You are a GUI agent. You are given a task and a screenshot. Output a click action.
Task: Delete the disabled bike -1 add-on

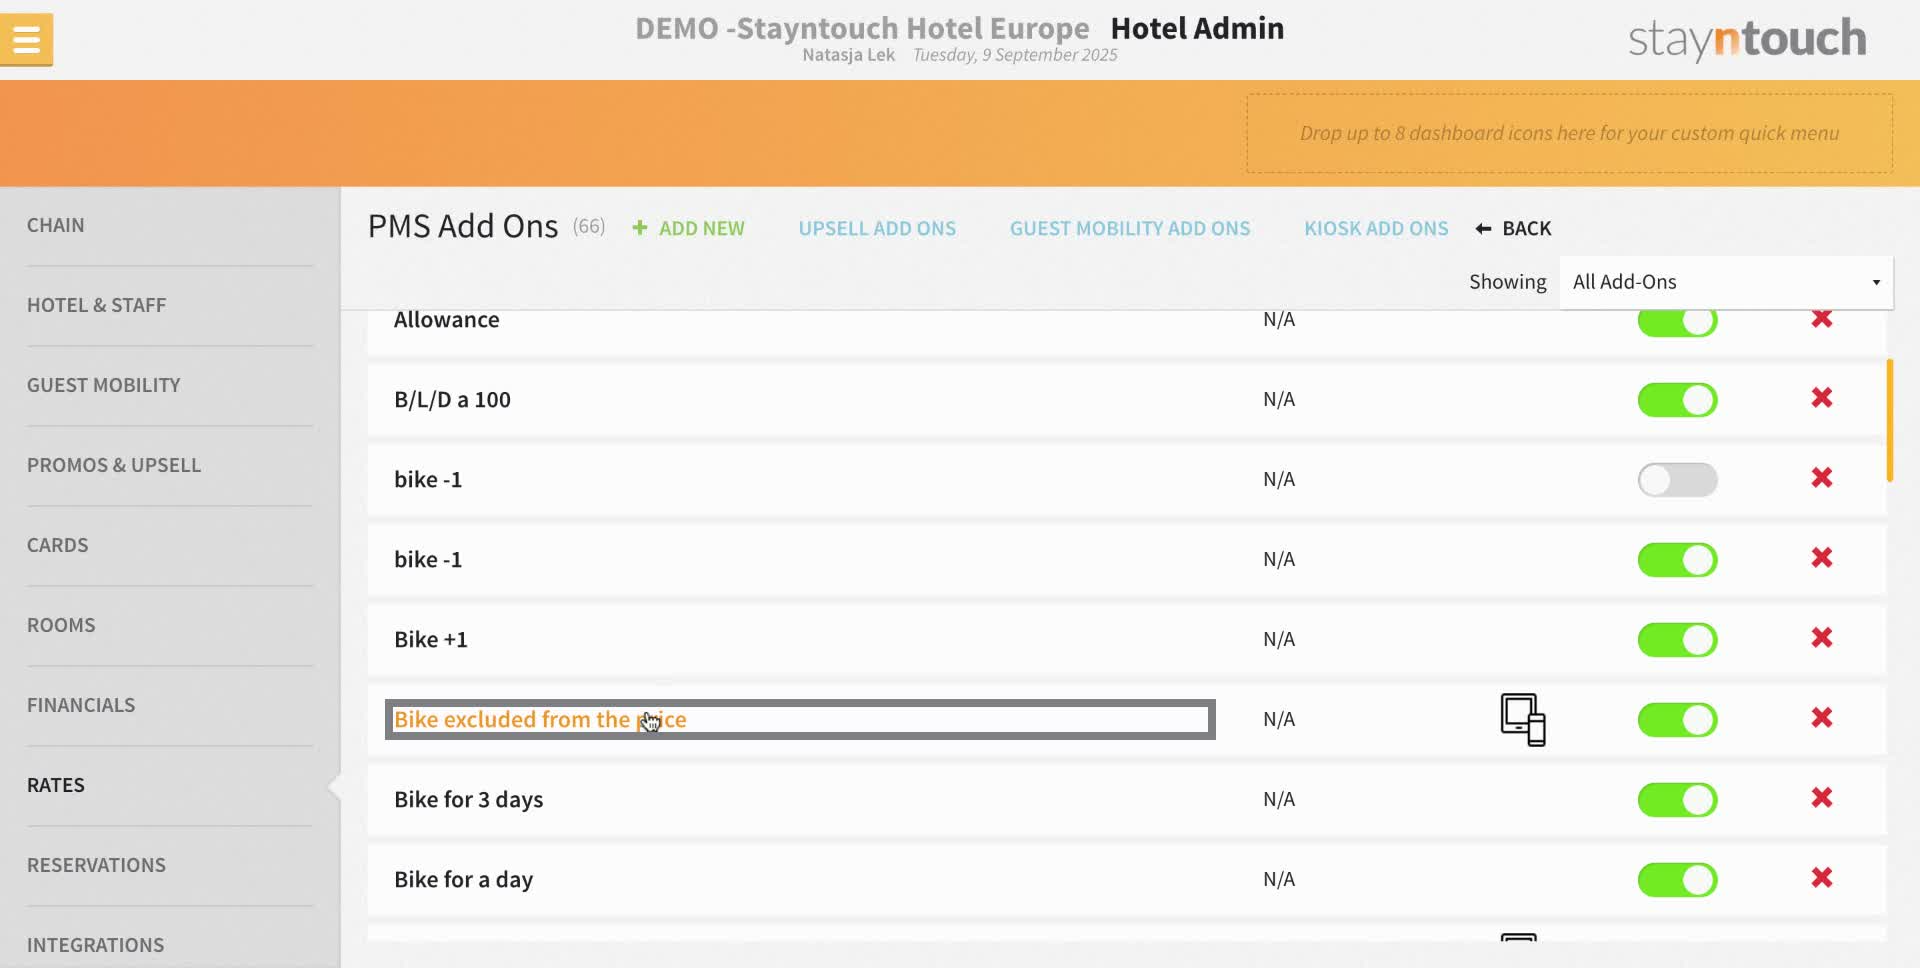click(1822, 478)
